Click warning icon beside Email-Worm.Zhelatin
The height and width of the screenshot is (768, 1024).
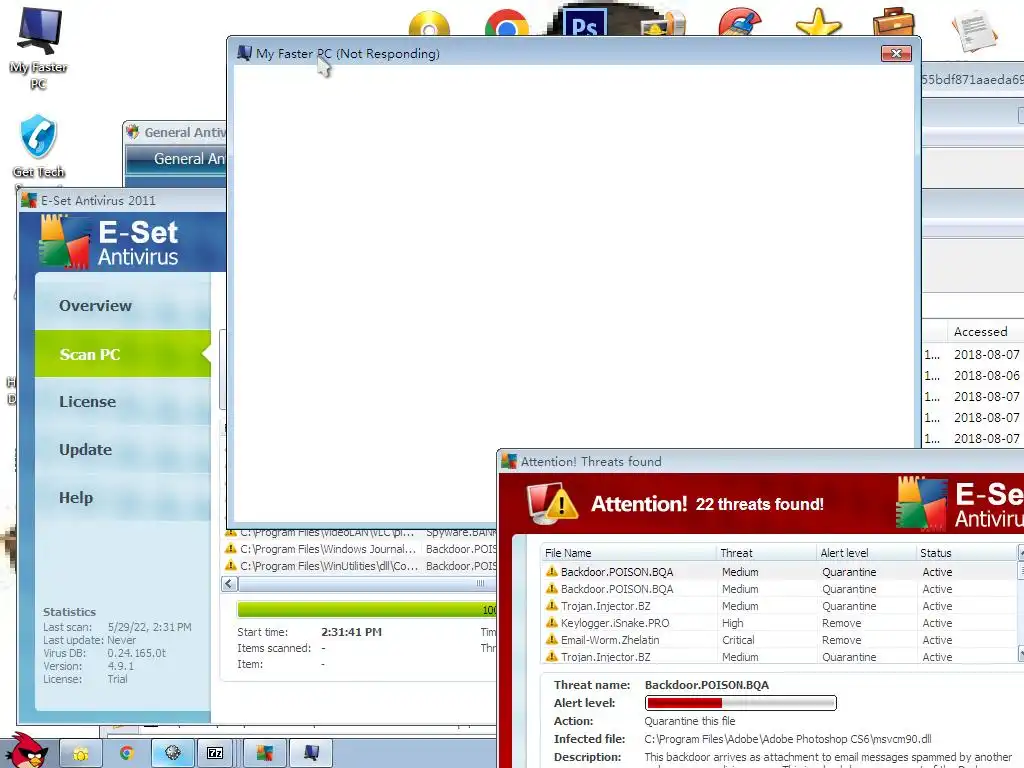552,639
